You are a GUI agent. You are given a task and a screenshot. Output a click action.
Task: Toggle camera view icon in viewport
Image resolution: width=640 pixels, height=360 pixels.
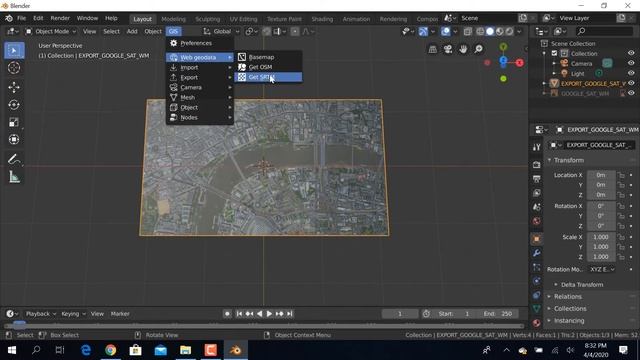(448, 49)
